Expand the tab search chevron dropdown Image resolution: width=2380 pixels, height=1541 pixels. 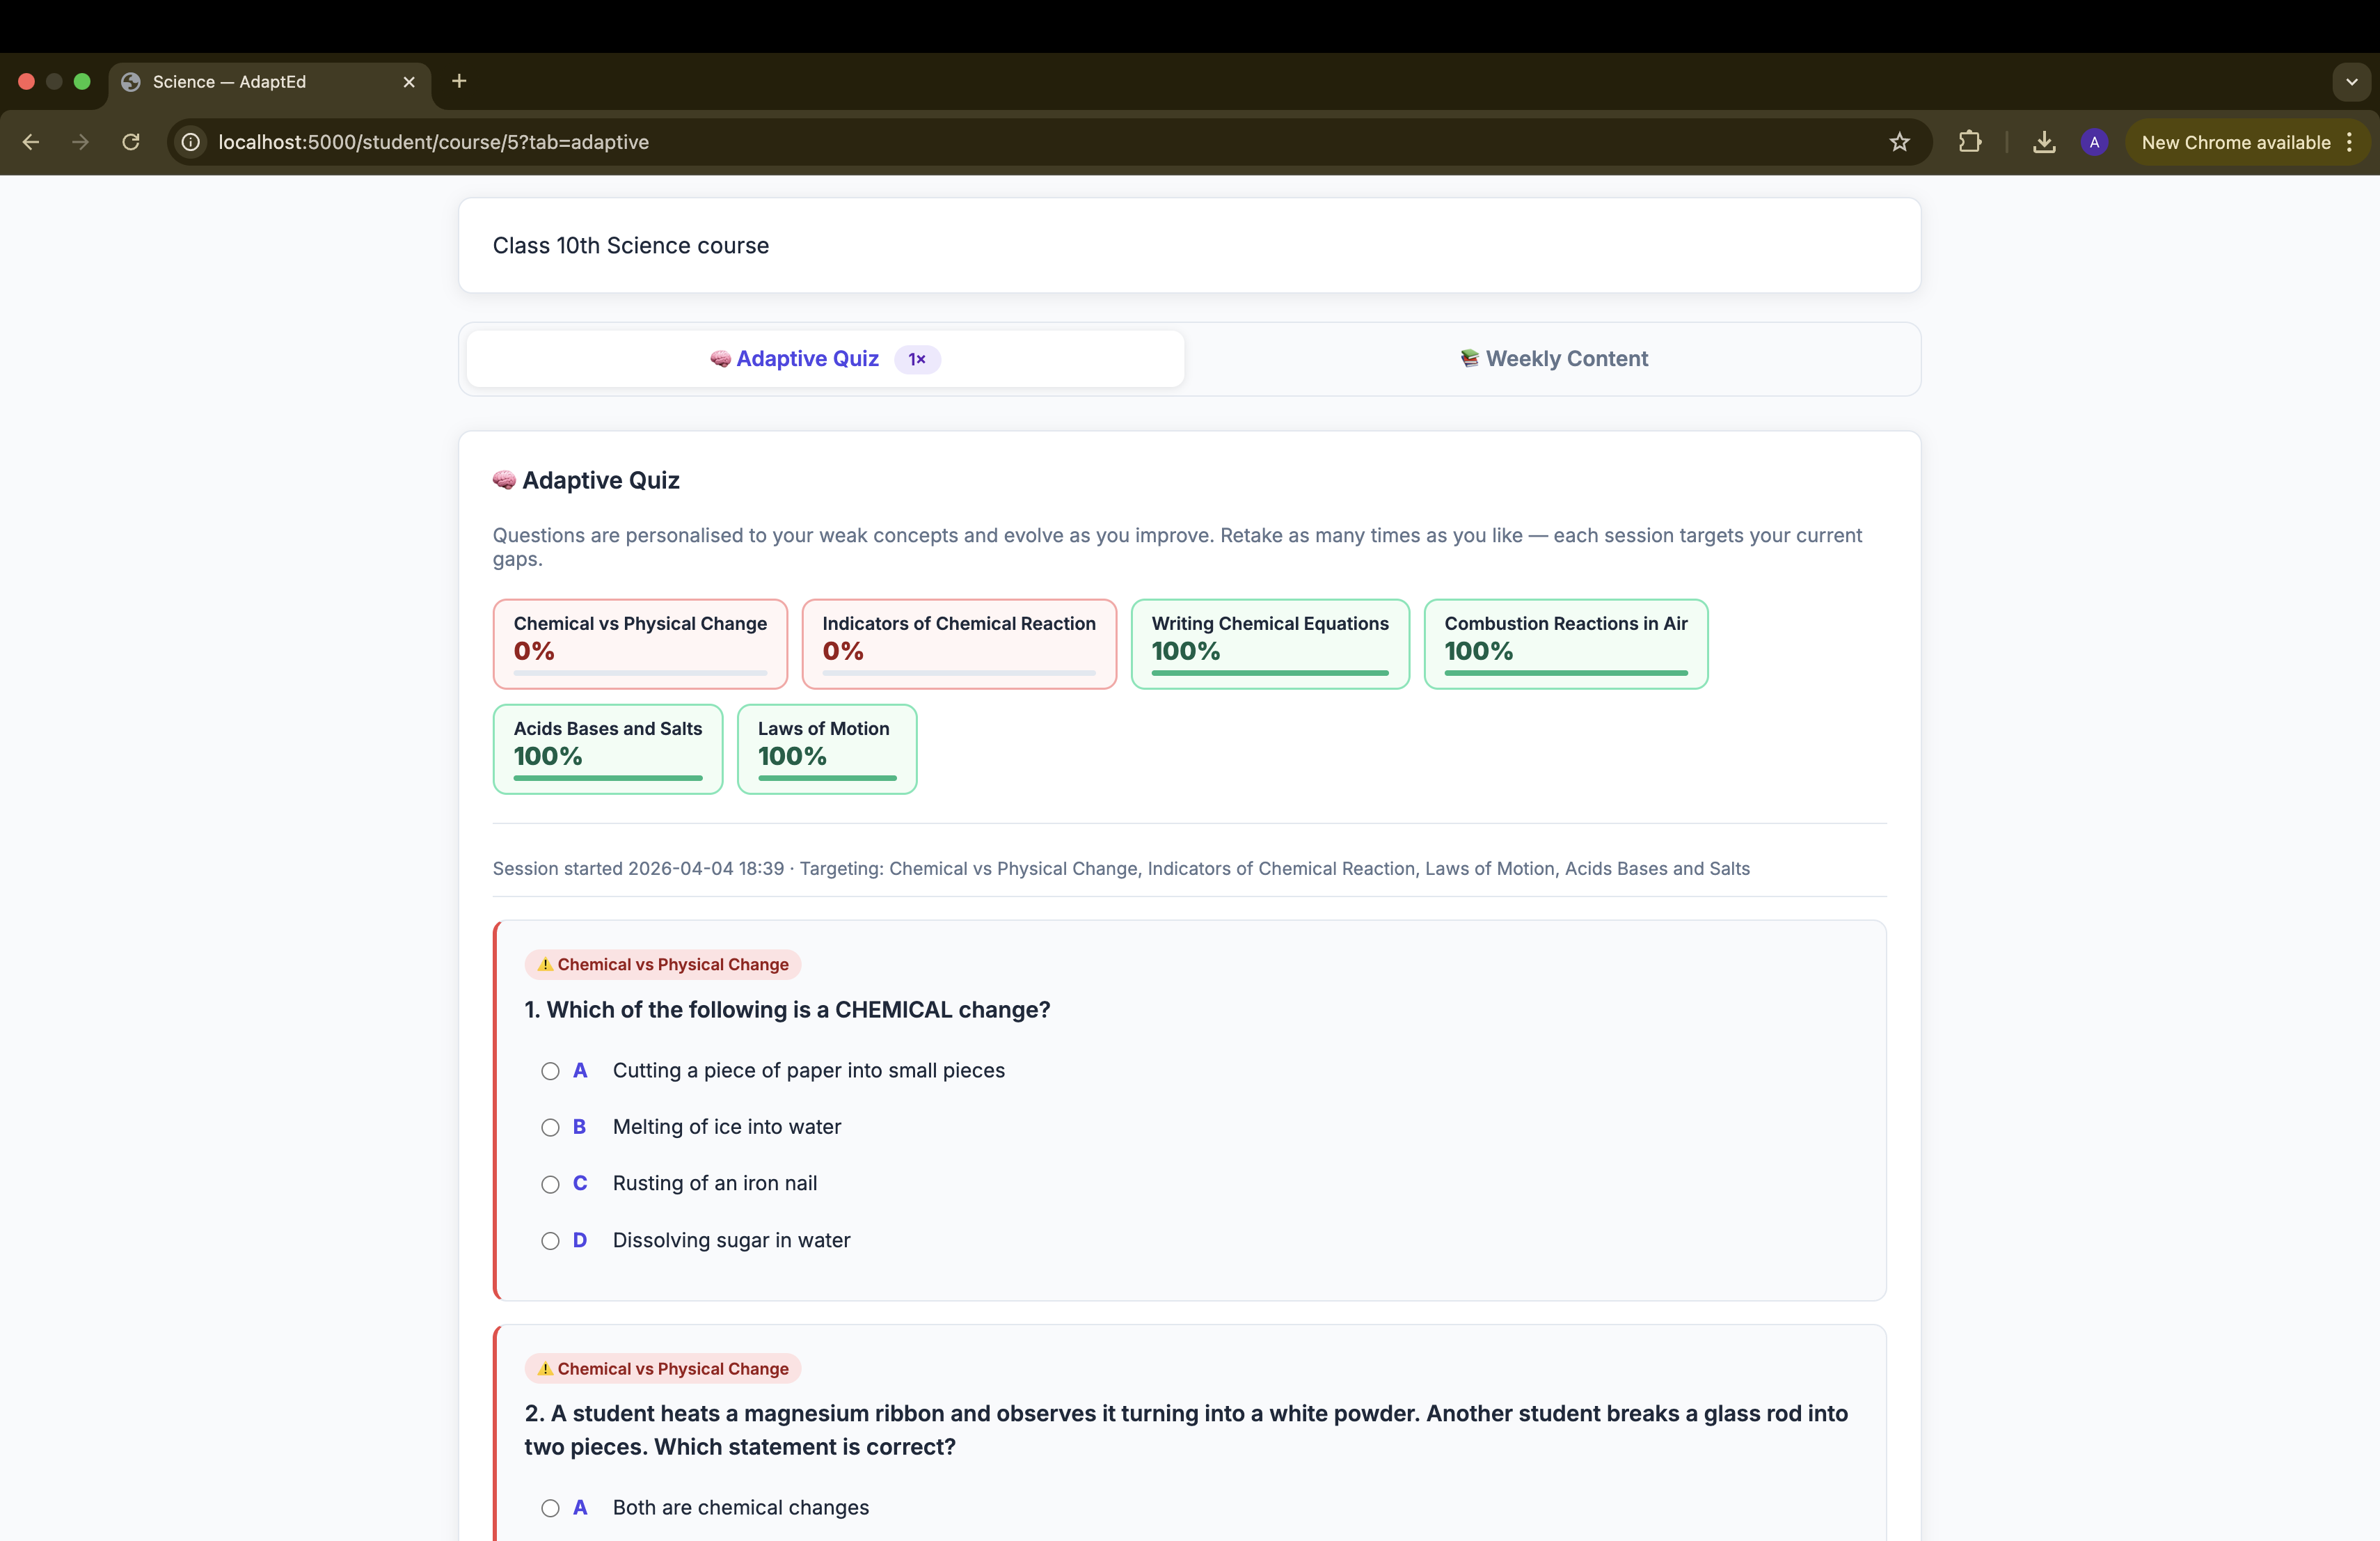(x=2351, y=82)
